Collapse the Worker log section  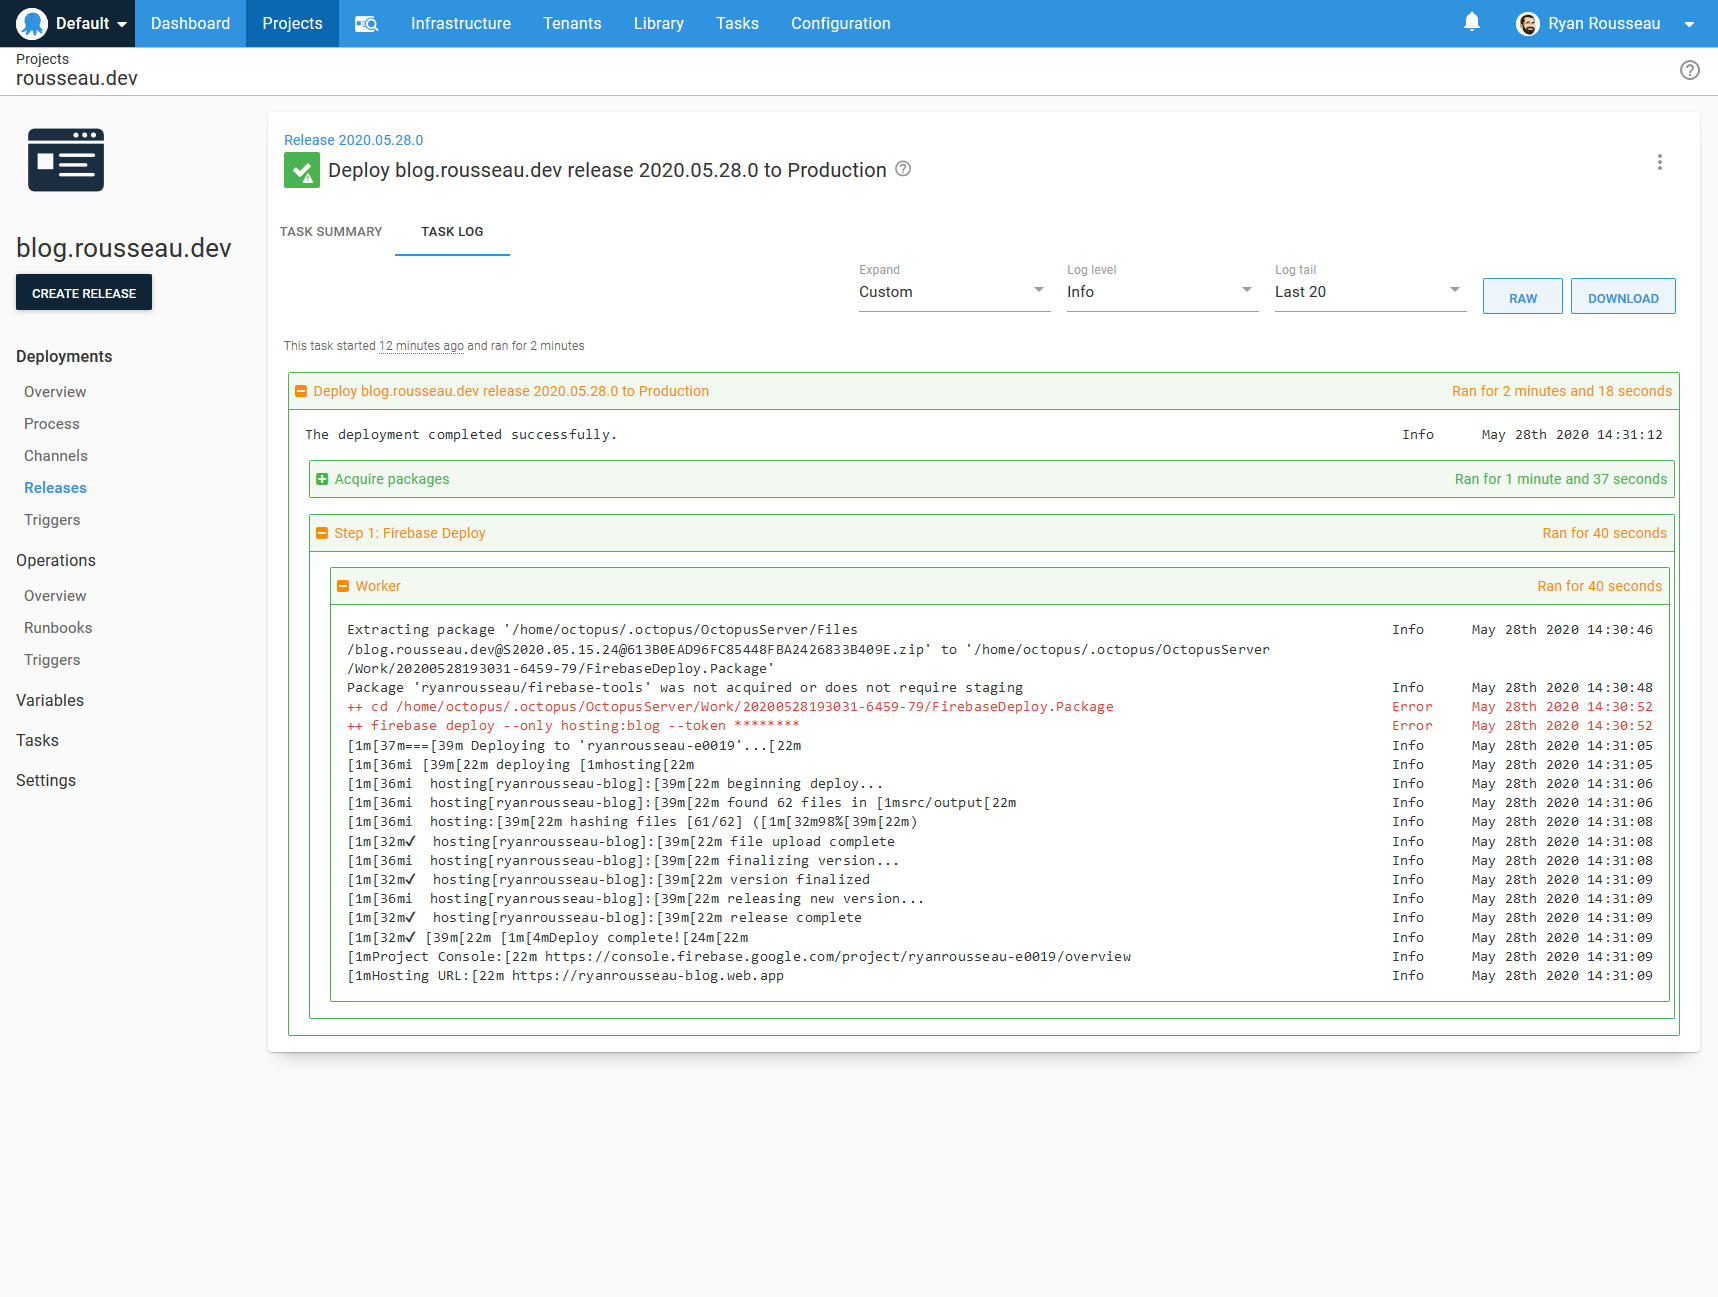[344, 586]
